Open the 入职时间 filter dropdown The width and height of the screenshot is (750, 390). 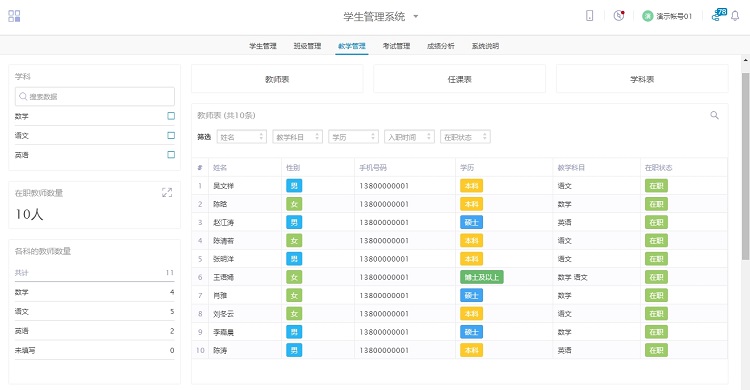pyautogui.click(x=409, y=137)
